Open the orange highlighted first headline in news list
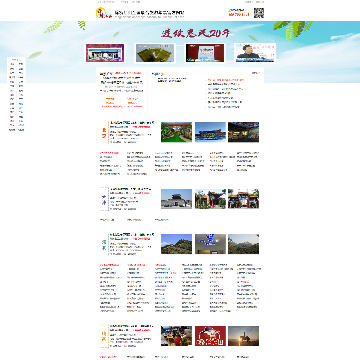Screen dimensions: 360x360 click(x=226, y=80)
